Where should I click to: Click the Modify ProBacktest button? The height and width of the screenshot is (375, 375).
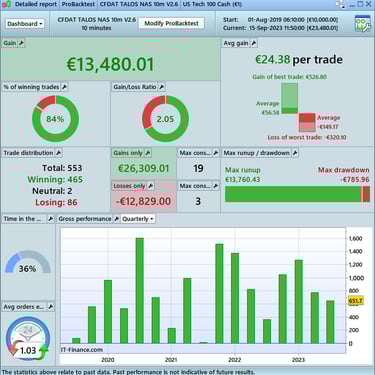point(171,23)
